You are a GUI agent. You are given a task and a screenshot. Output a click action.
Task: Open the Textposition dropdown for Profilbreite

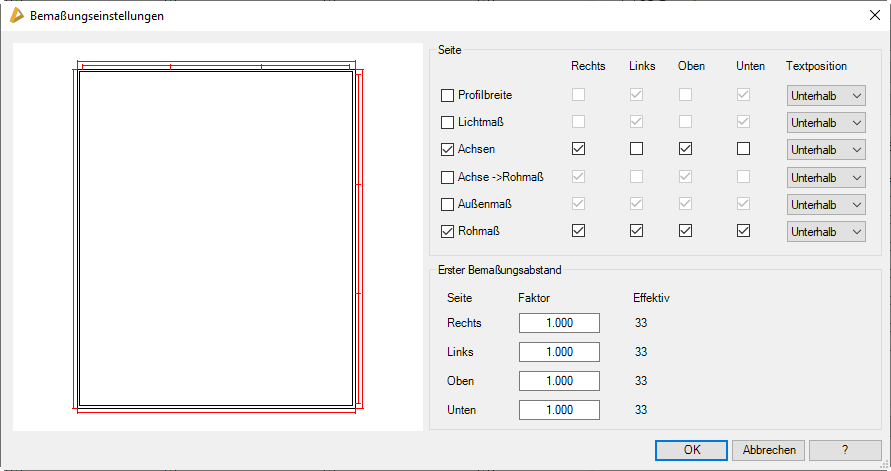click(x=825, y=95)
